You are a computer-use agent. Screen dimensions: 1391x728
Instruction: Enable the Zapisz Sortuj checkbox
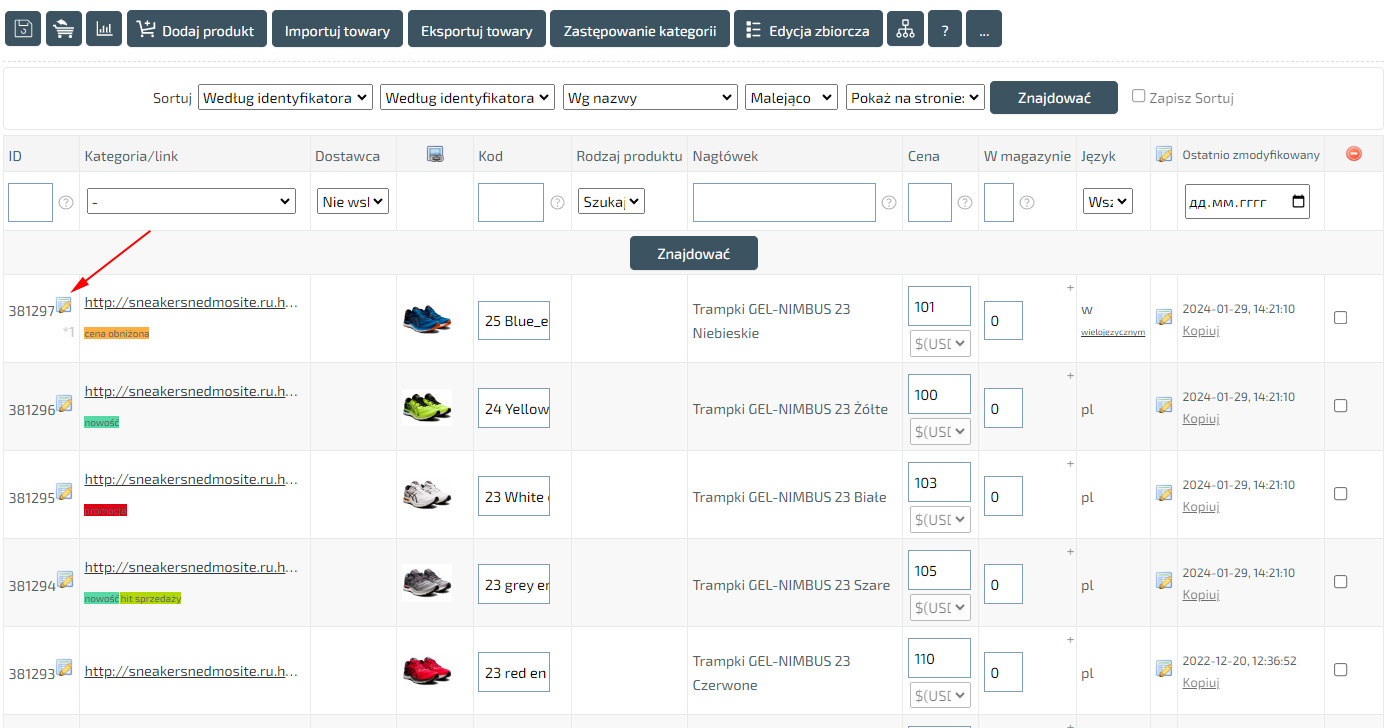(1138, 96)
